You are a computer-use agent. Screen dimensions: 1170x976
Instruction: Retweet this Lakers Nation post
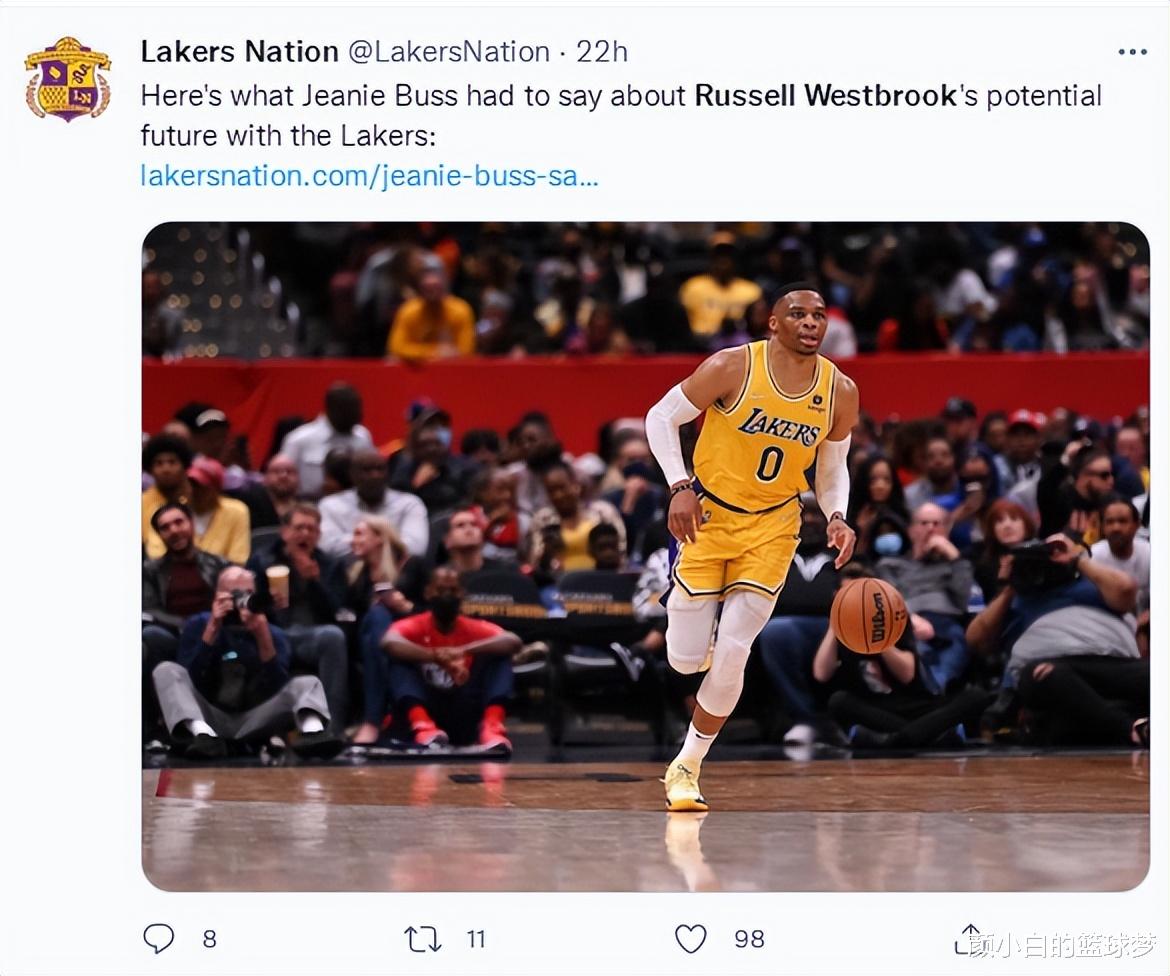[422, 939]
